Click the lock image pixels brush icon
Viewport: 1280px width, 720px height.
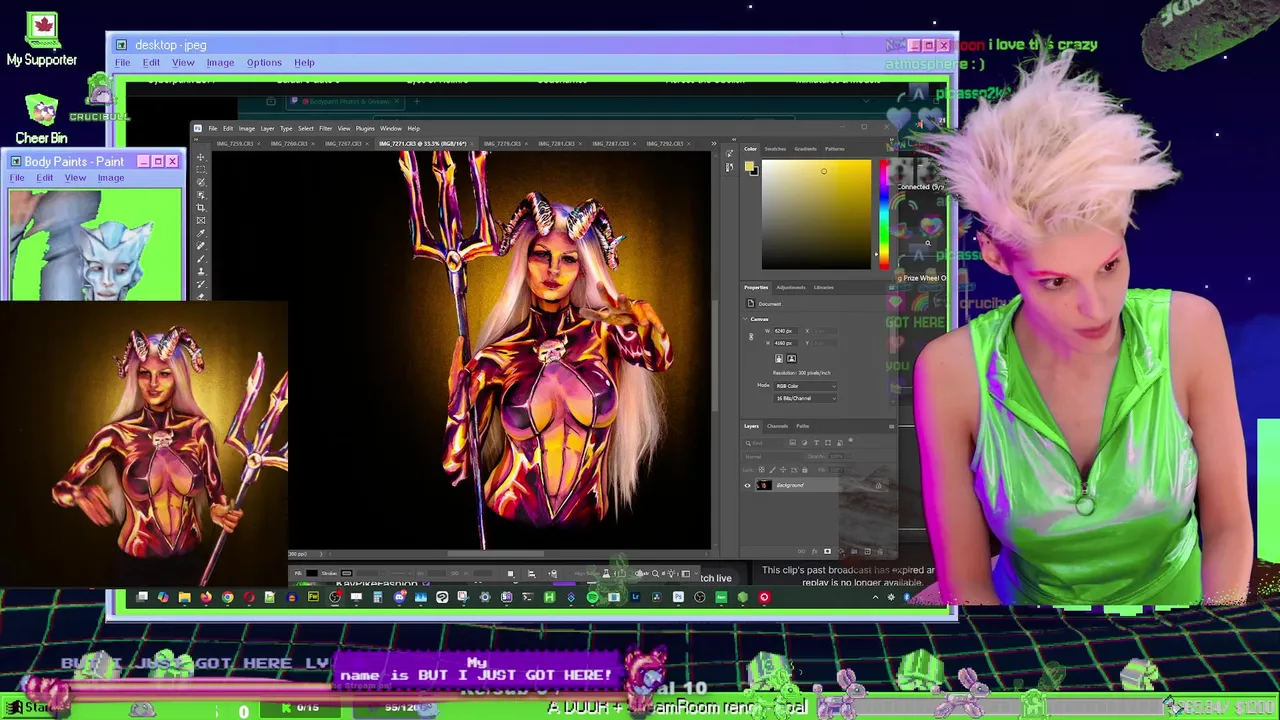coord(773,469)
